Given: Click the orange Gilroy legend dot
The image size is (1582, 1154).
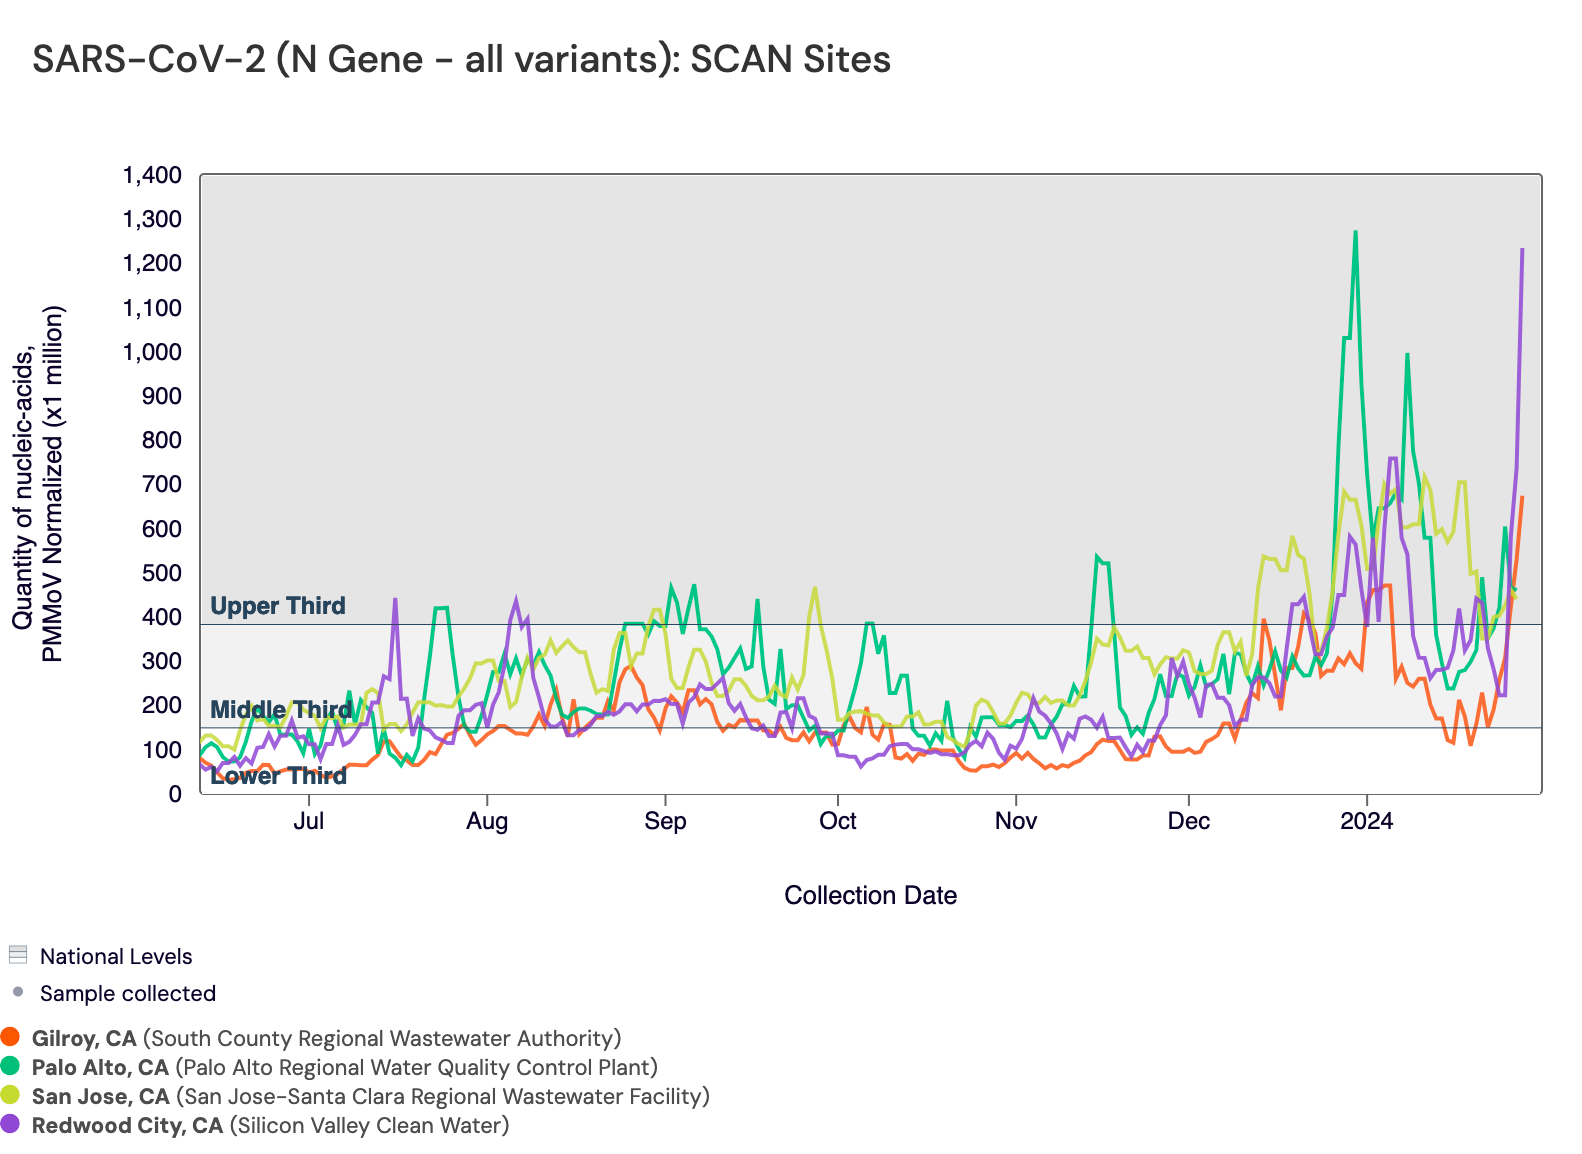Looking at the screenshot, I should coord(11,1037).
